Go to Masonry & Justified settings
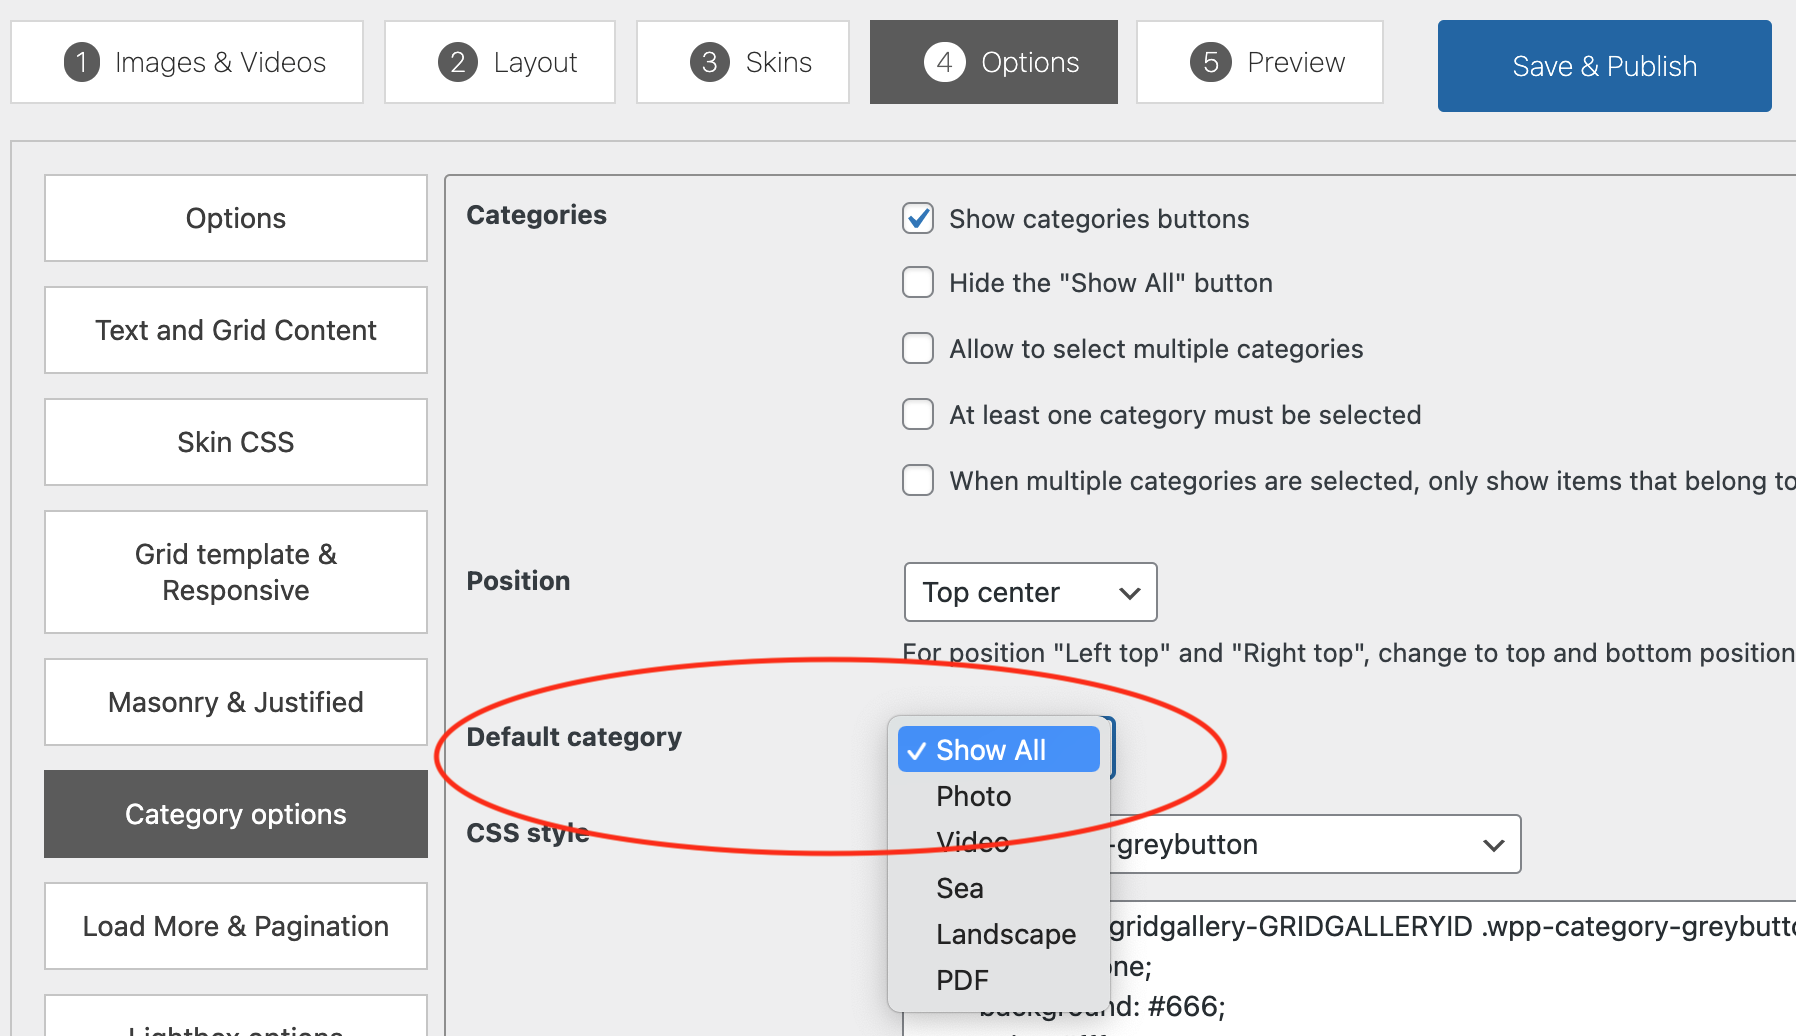This screenshot has width=1796, height=1036. pyautogui.click(x=236, y=702)
